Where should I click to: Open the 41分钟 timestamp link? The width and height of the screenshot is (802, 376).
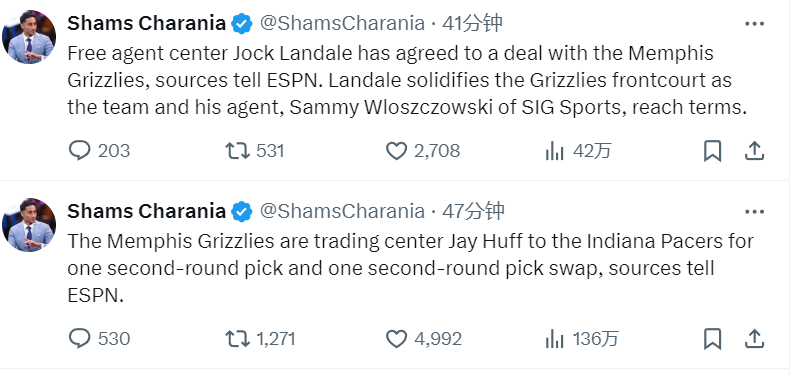[x=472, y=23]
